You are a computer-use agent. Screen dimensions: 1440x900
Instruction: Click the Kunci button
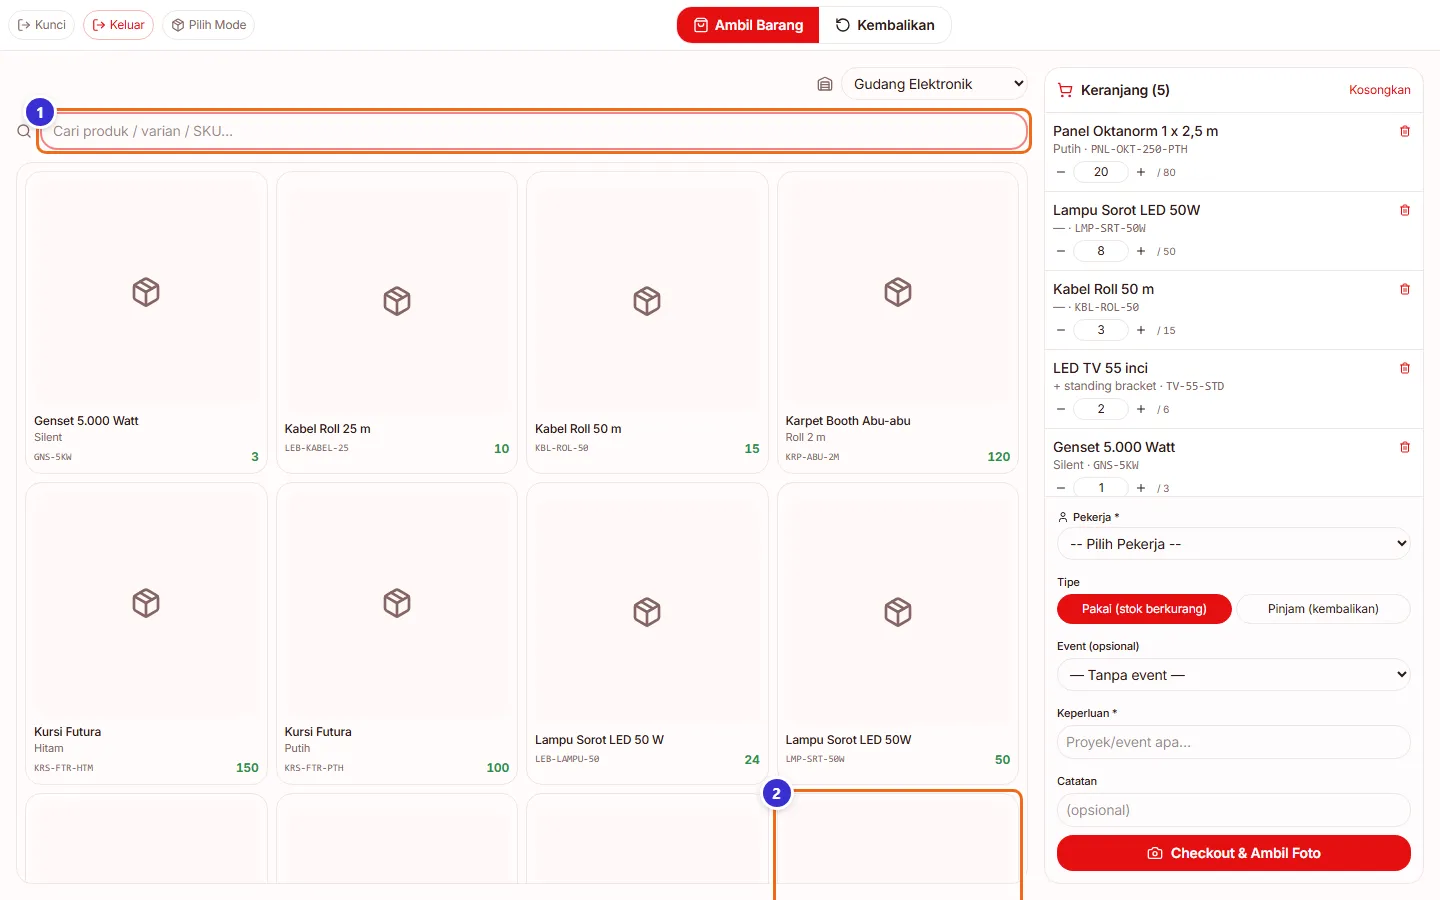click(42, 25)
